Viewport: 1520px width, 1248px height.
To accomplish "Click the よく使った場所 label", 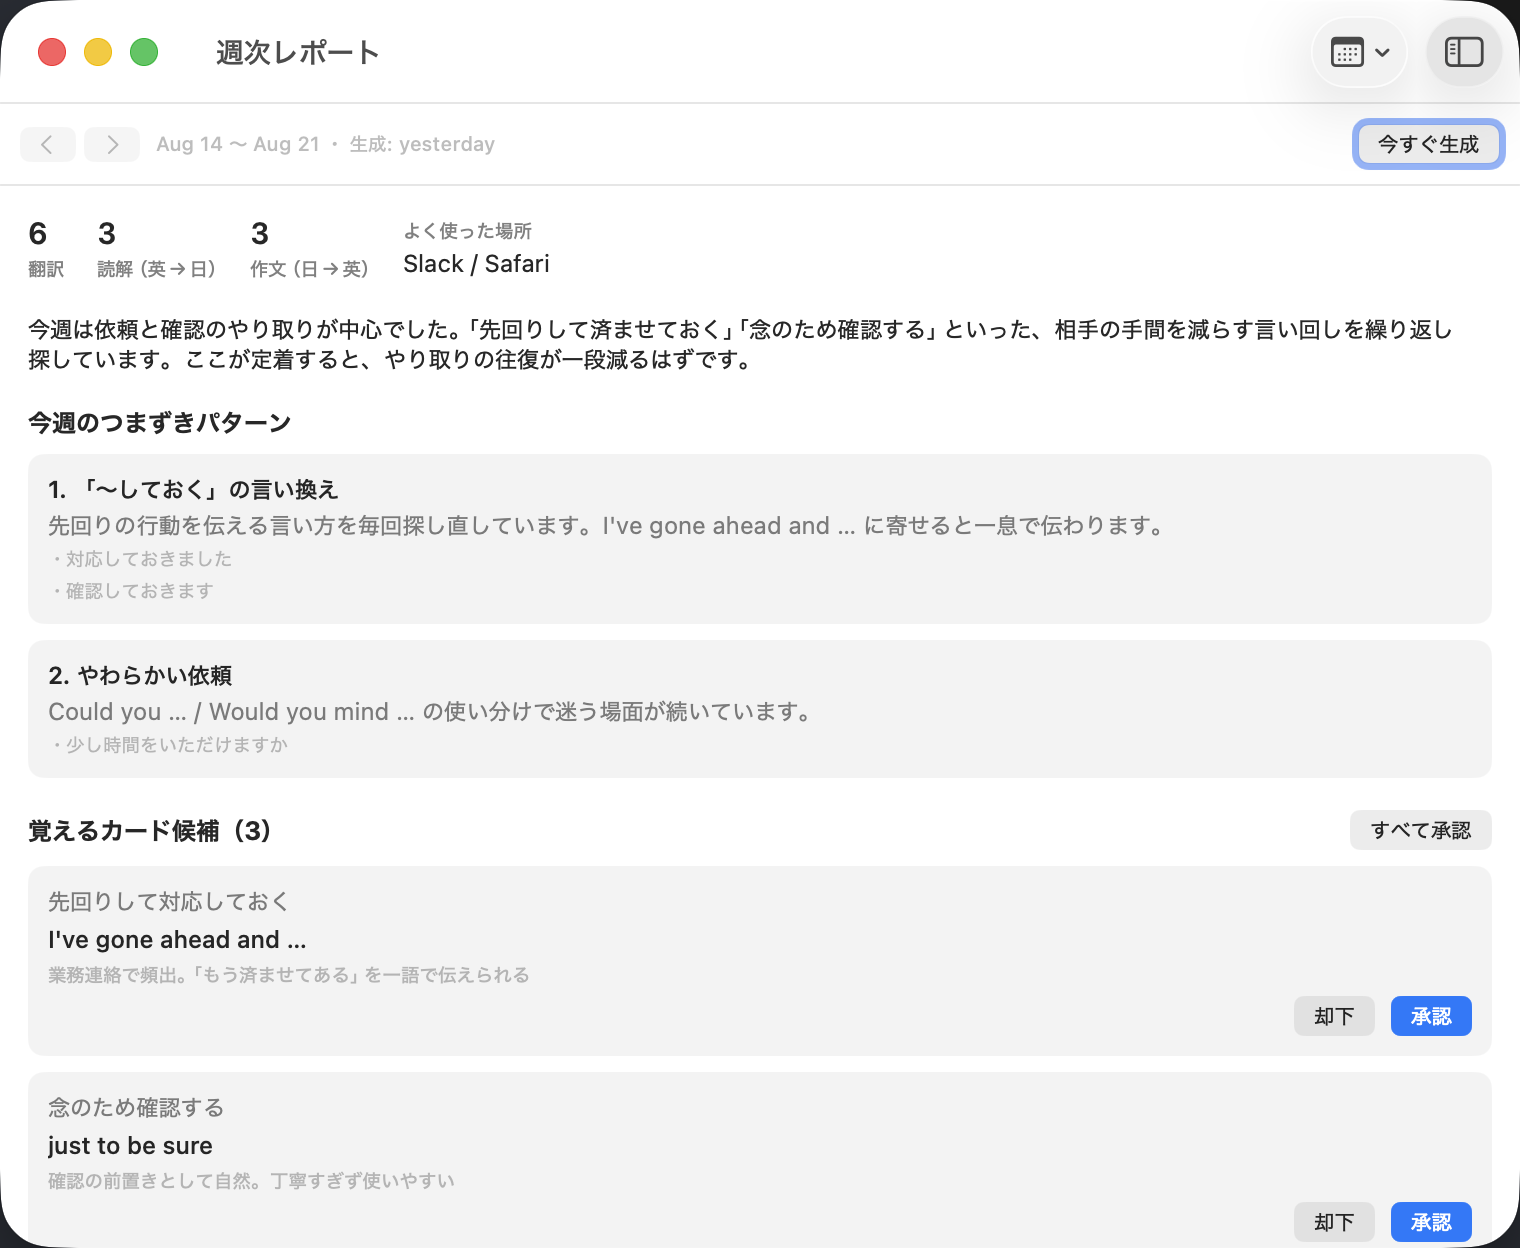I will click(x=468, y=231).
